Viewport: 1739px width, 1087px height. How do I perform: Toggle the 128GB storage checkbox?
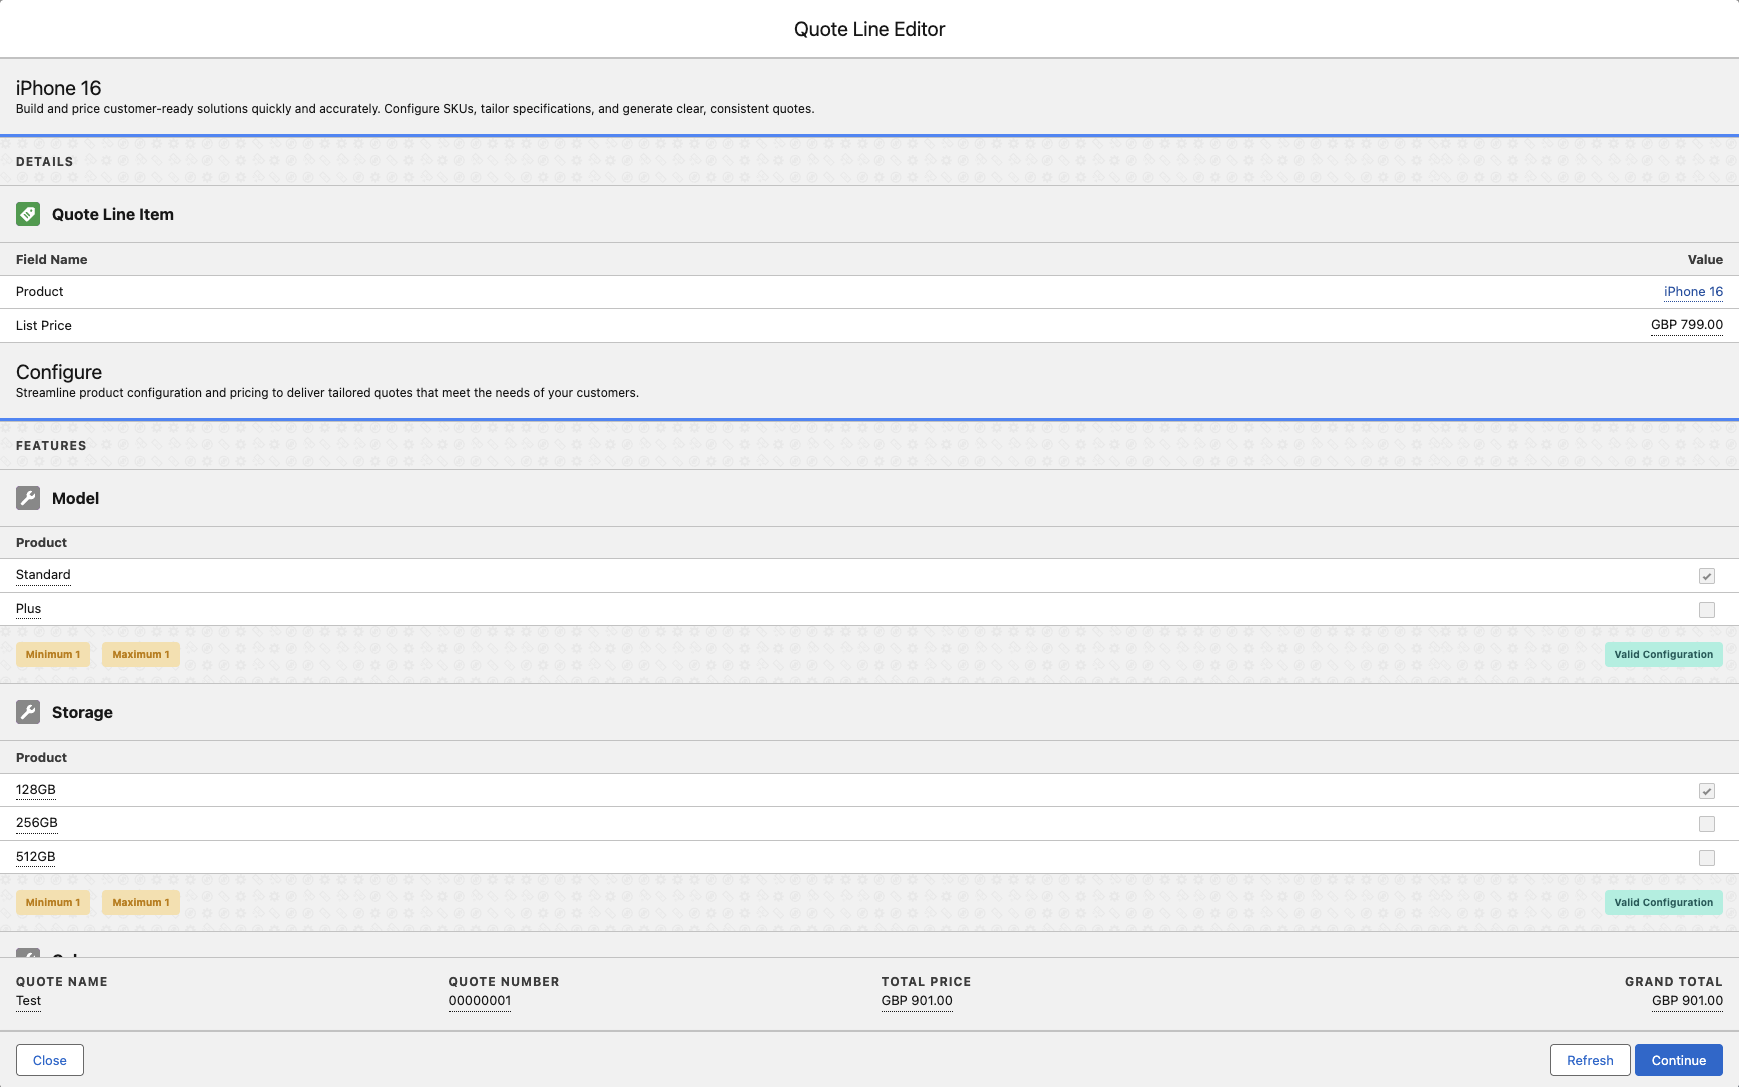(x=1706, y=791)
